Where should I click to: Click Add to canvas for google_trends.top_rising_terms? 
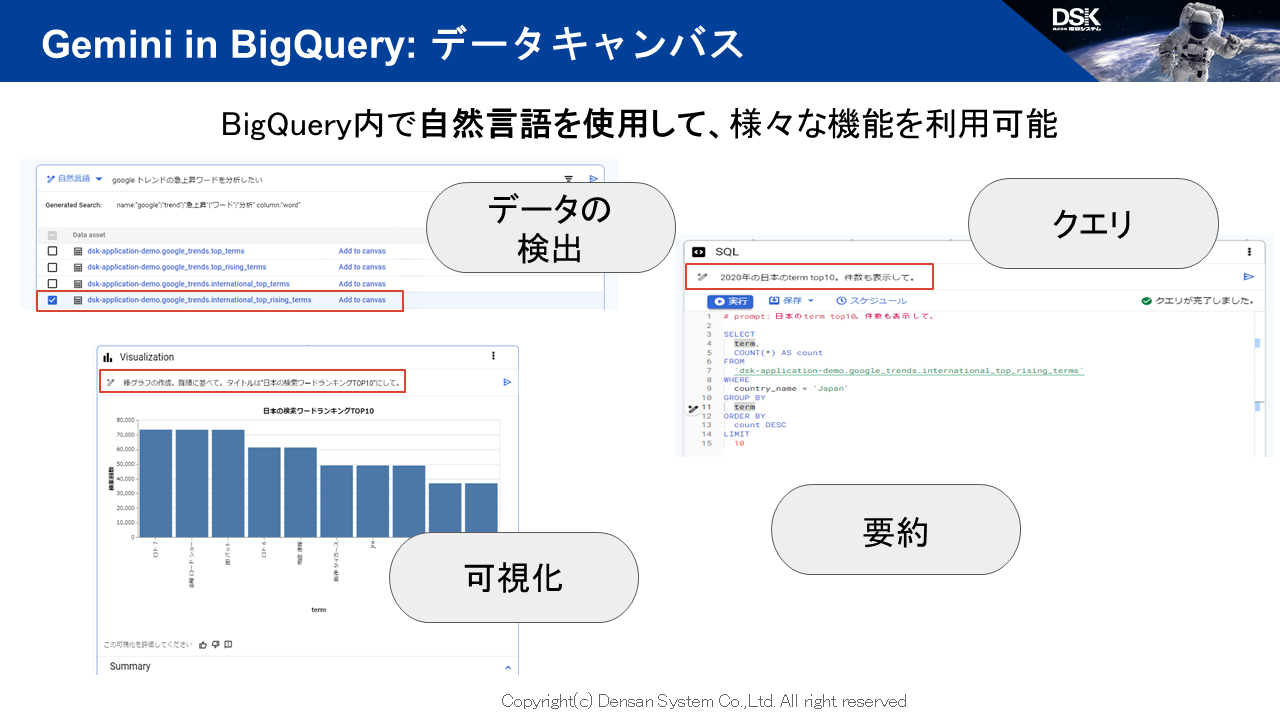[x=362, y=267]
